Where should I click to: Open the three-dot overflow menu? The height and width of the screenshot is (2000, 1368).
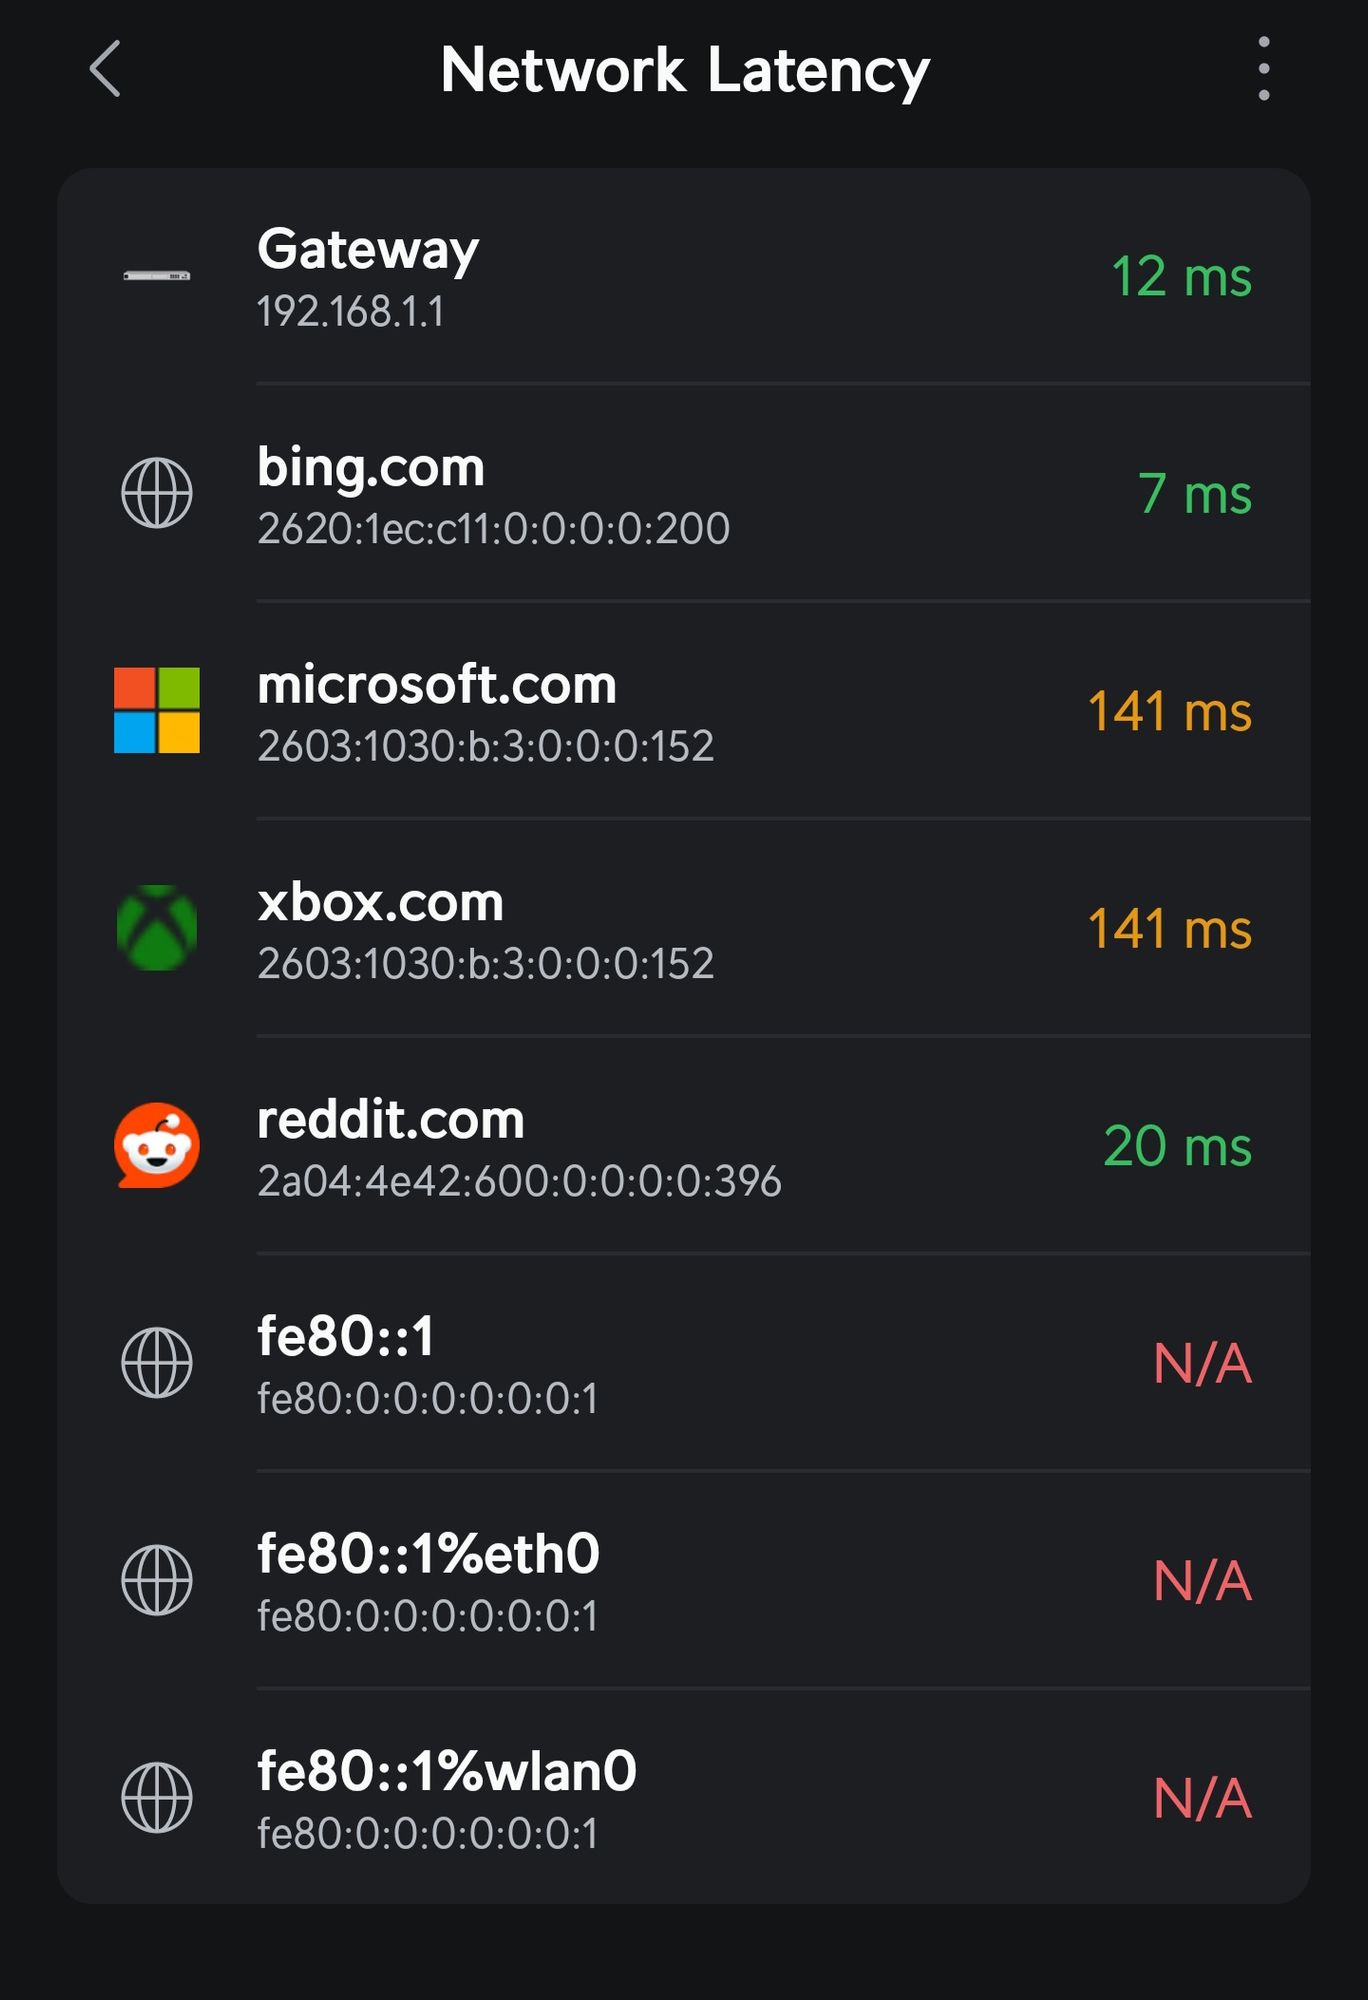(1264, 69)
